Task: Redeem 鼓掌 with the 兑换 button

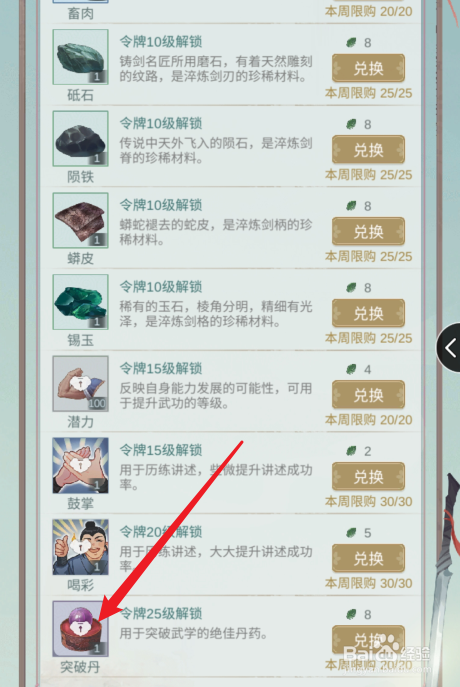Action: [x=368, y=476]
